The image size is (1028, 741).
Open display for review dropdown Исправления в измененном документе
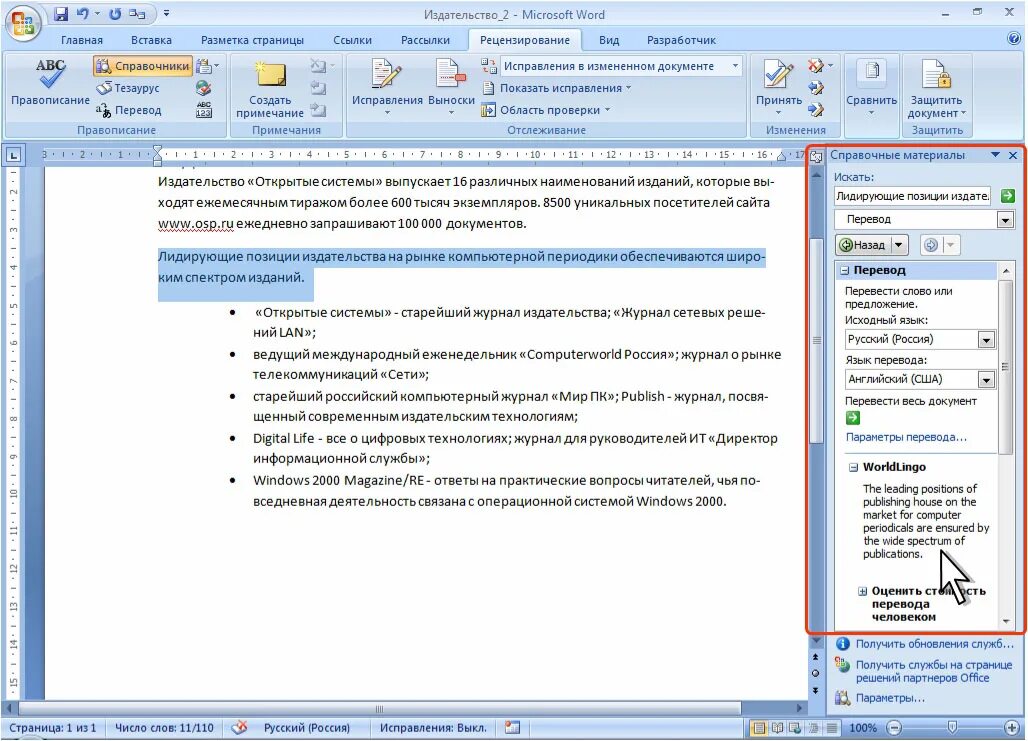tap(621, 66)
